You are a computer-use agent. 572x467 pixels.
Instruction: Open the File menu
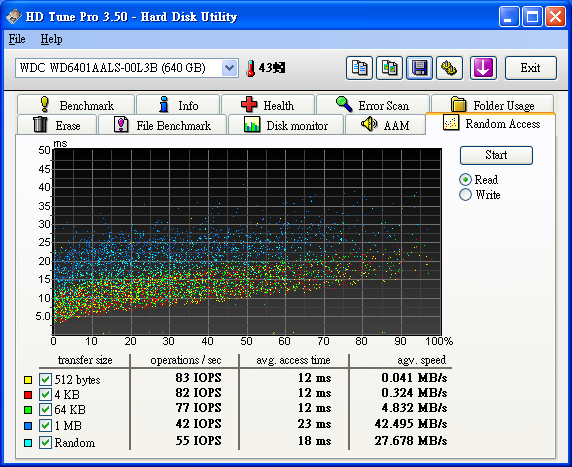click(17, 39)
